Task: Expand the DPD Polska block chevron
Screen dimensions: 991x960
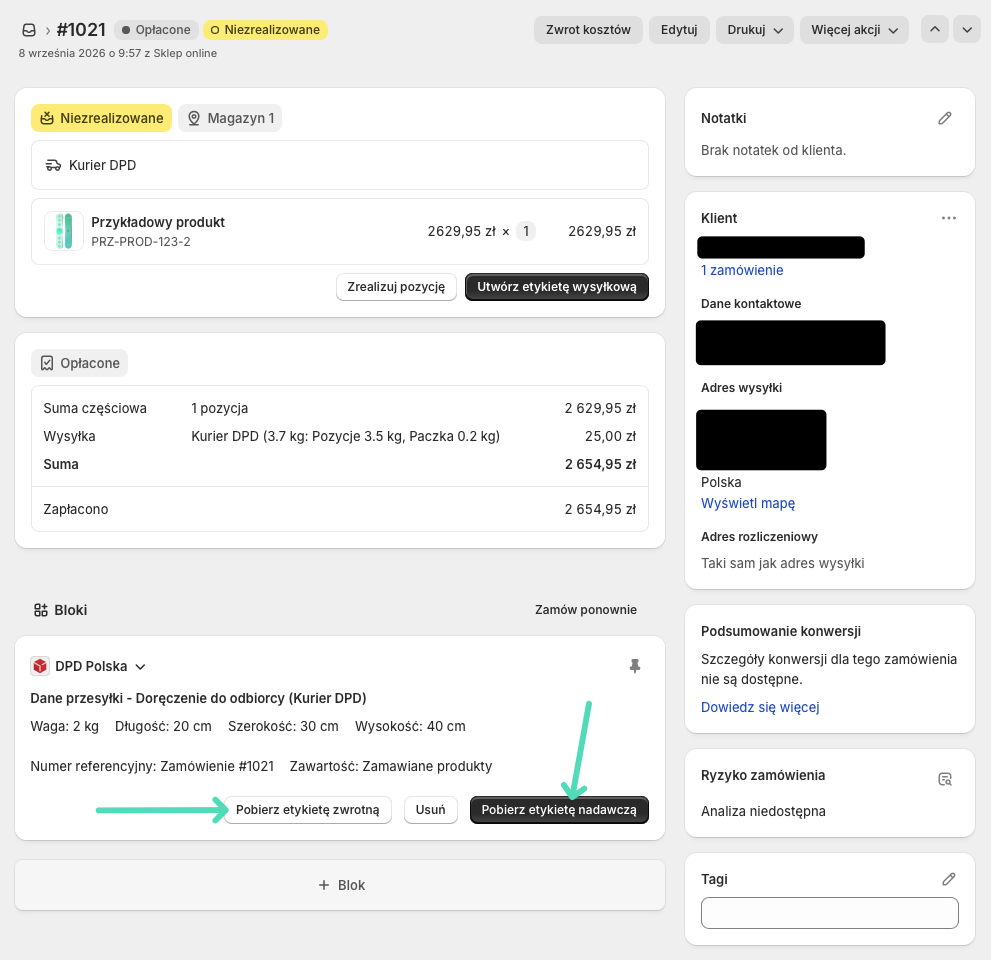Action: coord(140,667)
